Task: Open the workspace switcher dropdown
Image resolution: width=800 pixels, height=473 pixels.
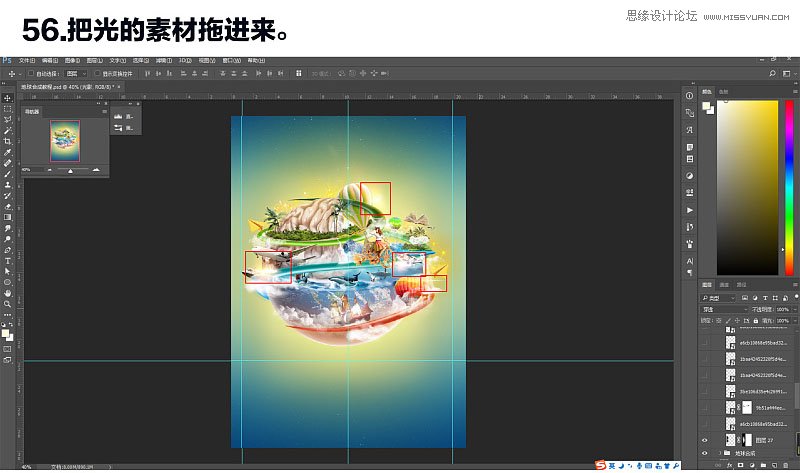Action: 788,73
